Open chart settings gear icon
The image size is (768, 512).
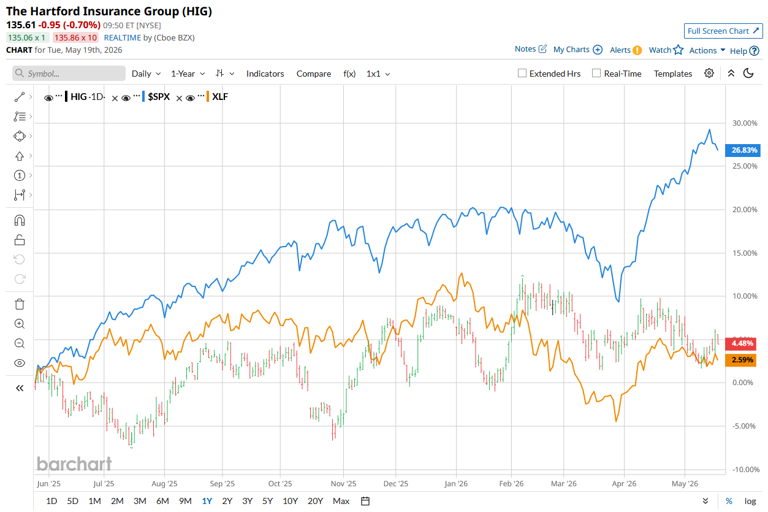point(709,73)
